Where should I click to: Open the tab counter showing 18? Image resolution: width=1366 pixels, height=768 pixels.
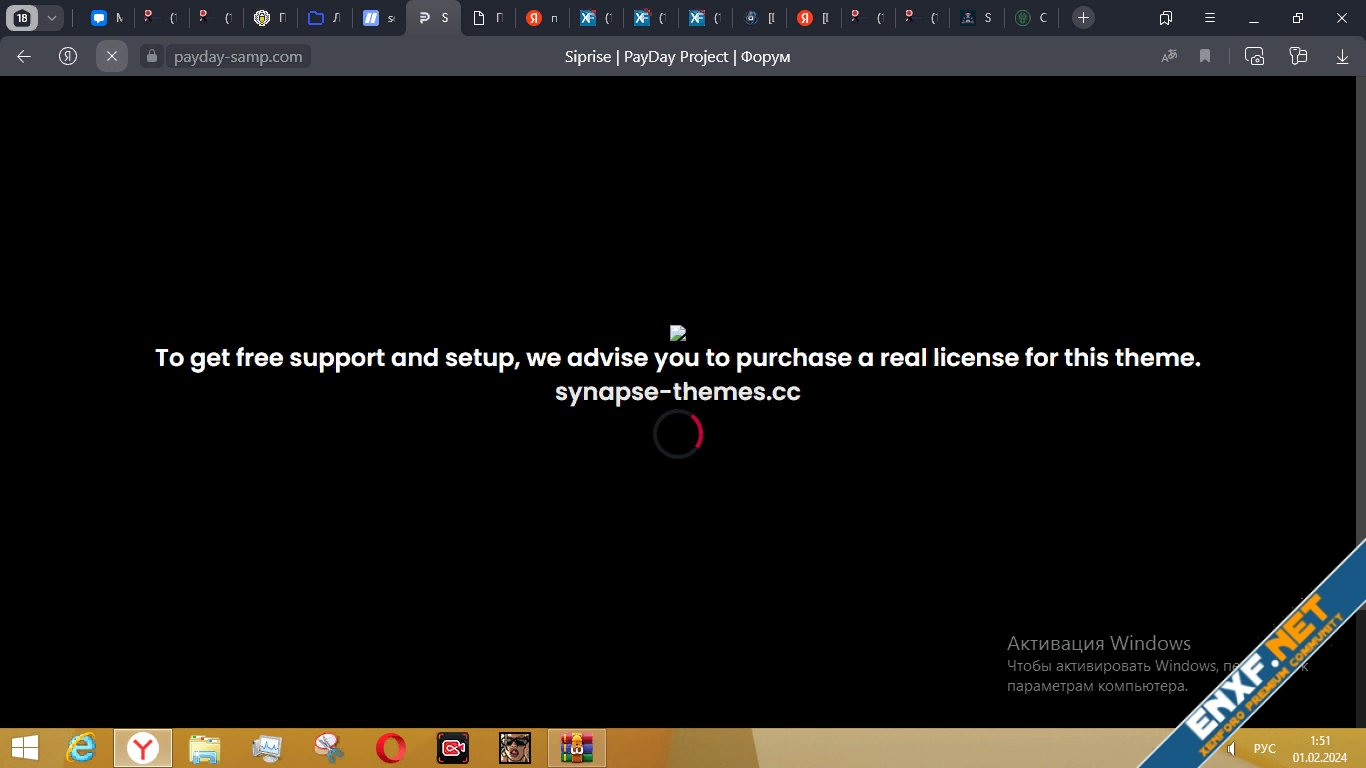coord(22,18)
